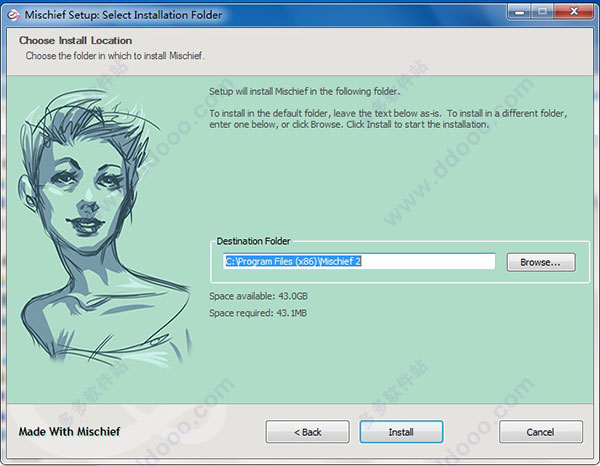Click the Mischief icon in title bar
The height and width of the screenshot is (466, 600).
[x=14, y=15]
